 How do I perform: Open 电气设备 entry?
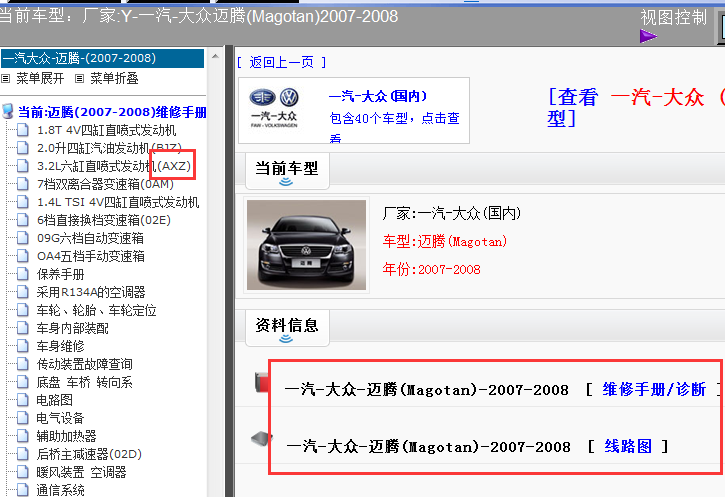[x=61, y=419]
